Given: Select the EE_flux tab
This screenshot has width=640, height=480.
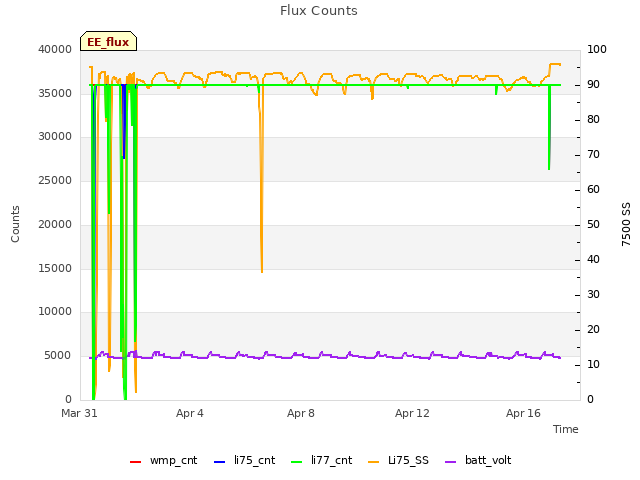Looking at the screenshot, I should (x=108, y=41).
